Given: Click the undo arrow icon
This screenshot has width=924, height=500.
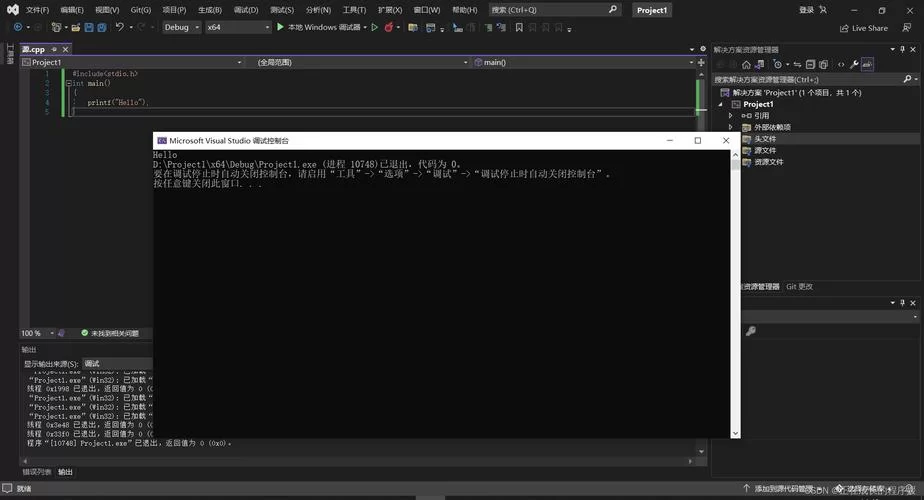Looking at the screenshot, I should click(x=120, y=27).
